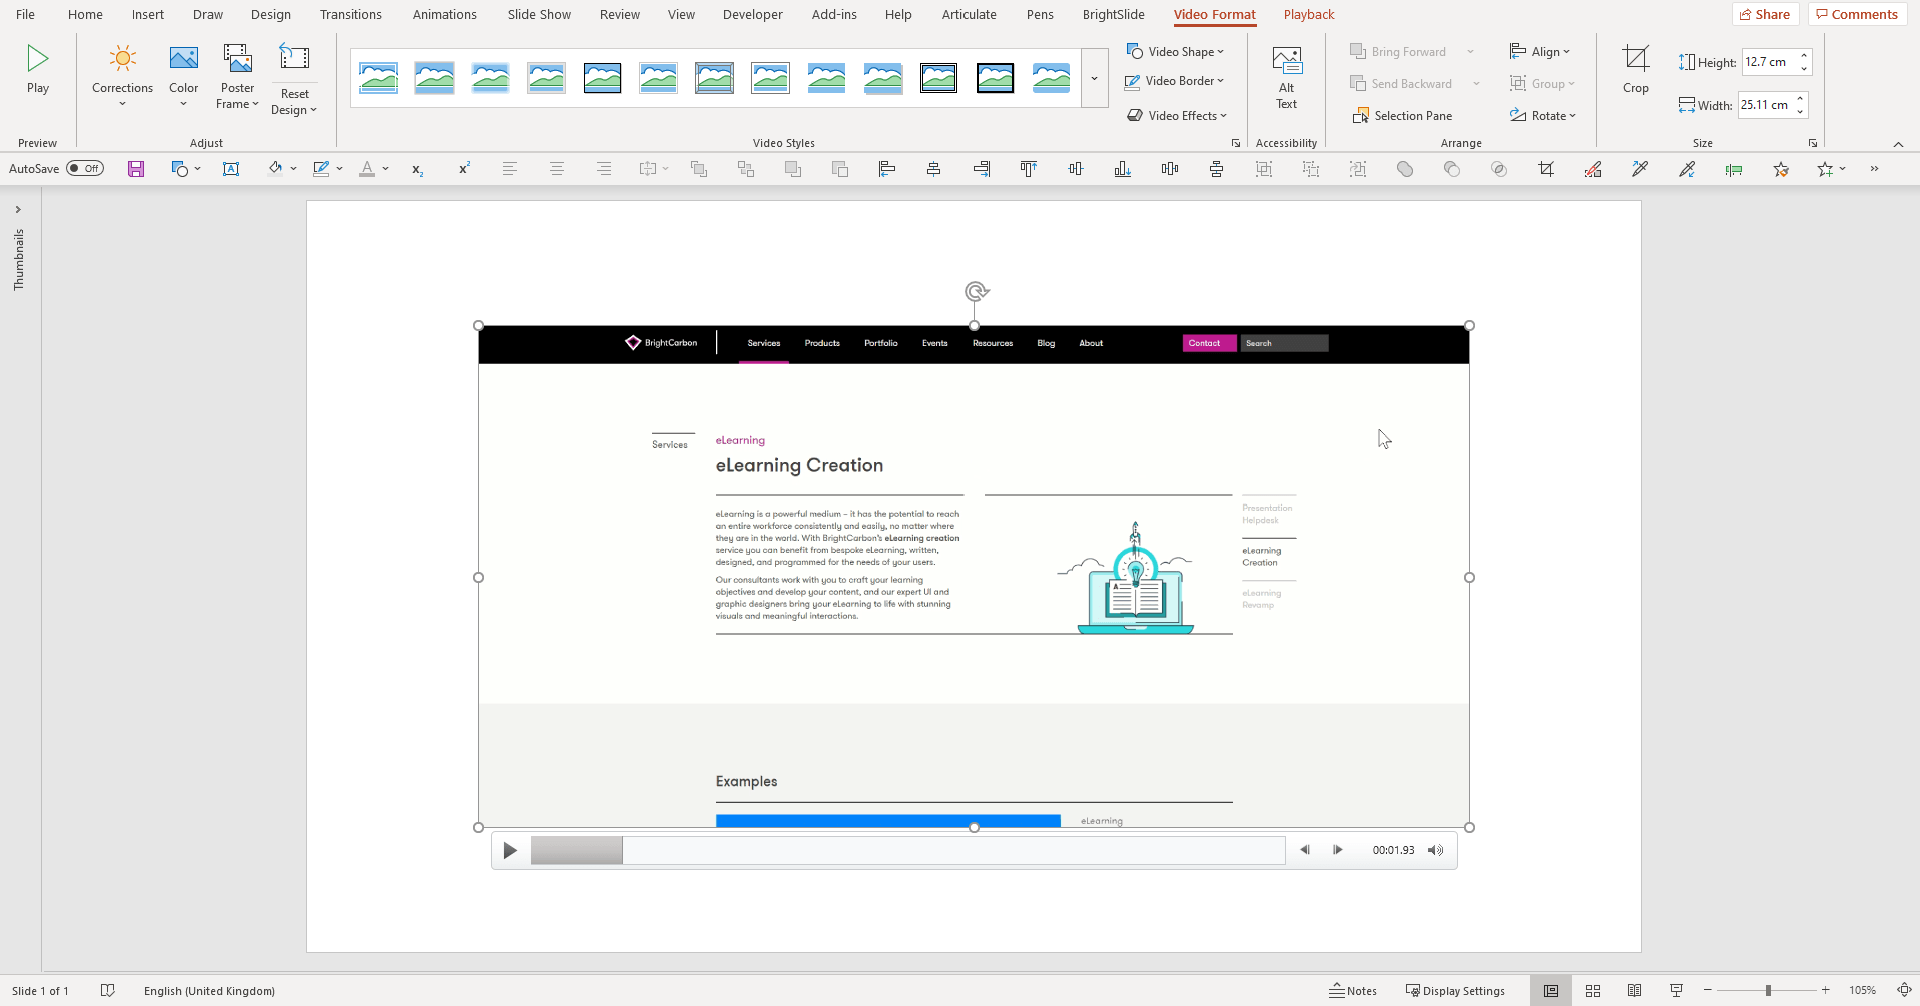Align objects center horizontally
The height and width of the screenshot is (1006, 1920).
pyautogui.click(x=933, y=169)
